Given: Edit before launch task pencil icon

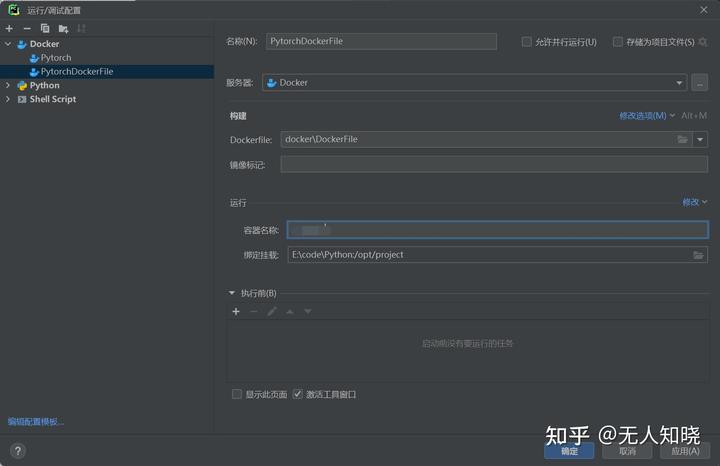Looking at the screenshot, I should (272, 312).
